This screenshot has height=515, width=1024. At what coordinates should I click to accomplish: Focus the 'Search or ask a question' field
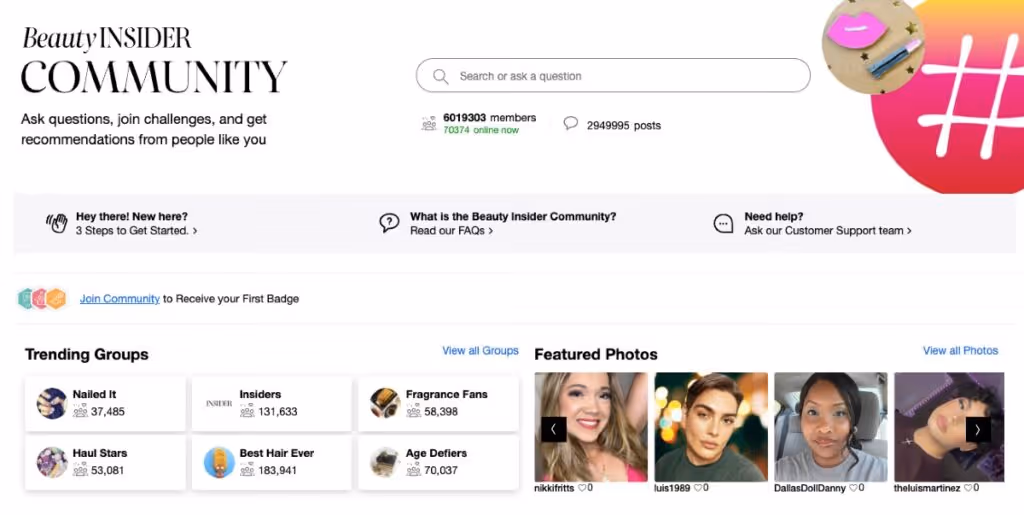coord(613,76)
